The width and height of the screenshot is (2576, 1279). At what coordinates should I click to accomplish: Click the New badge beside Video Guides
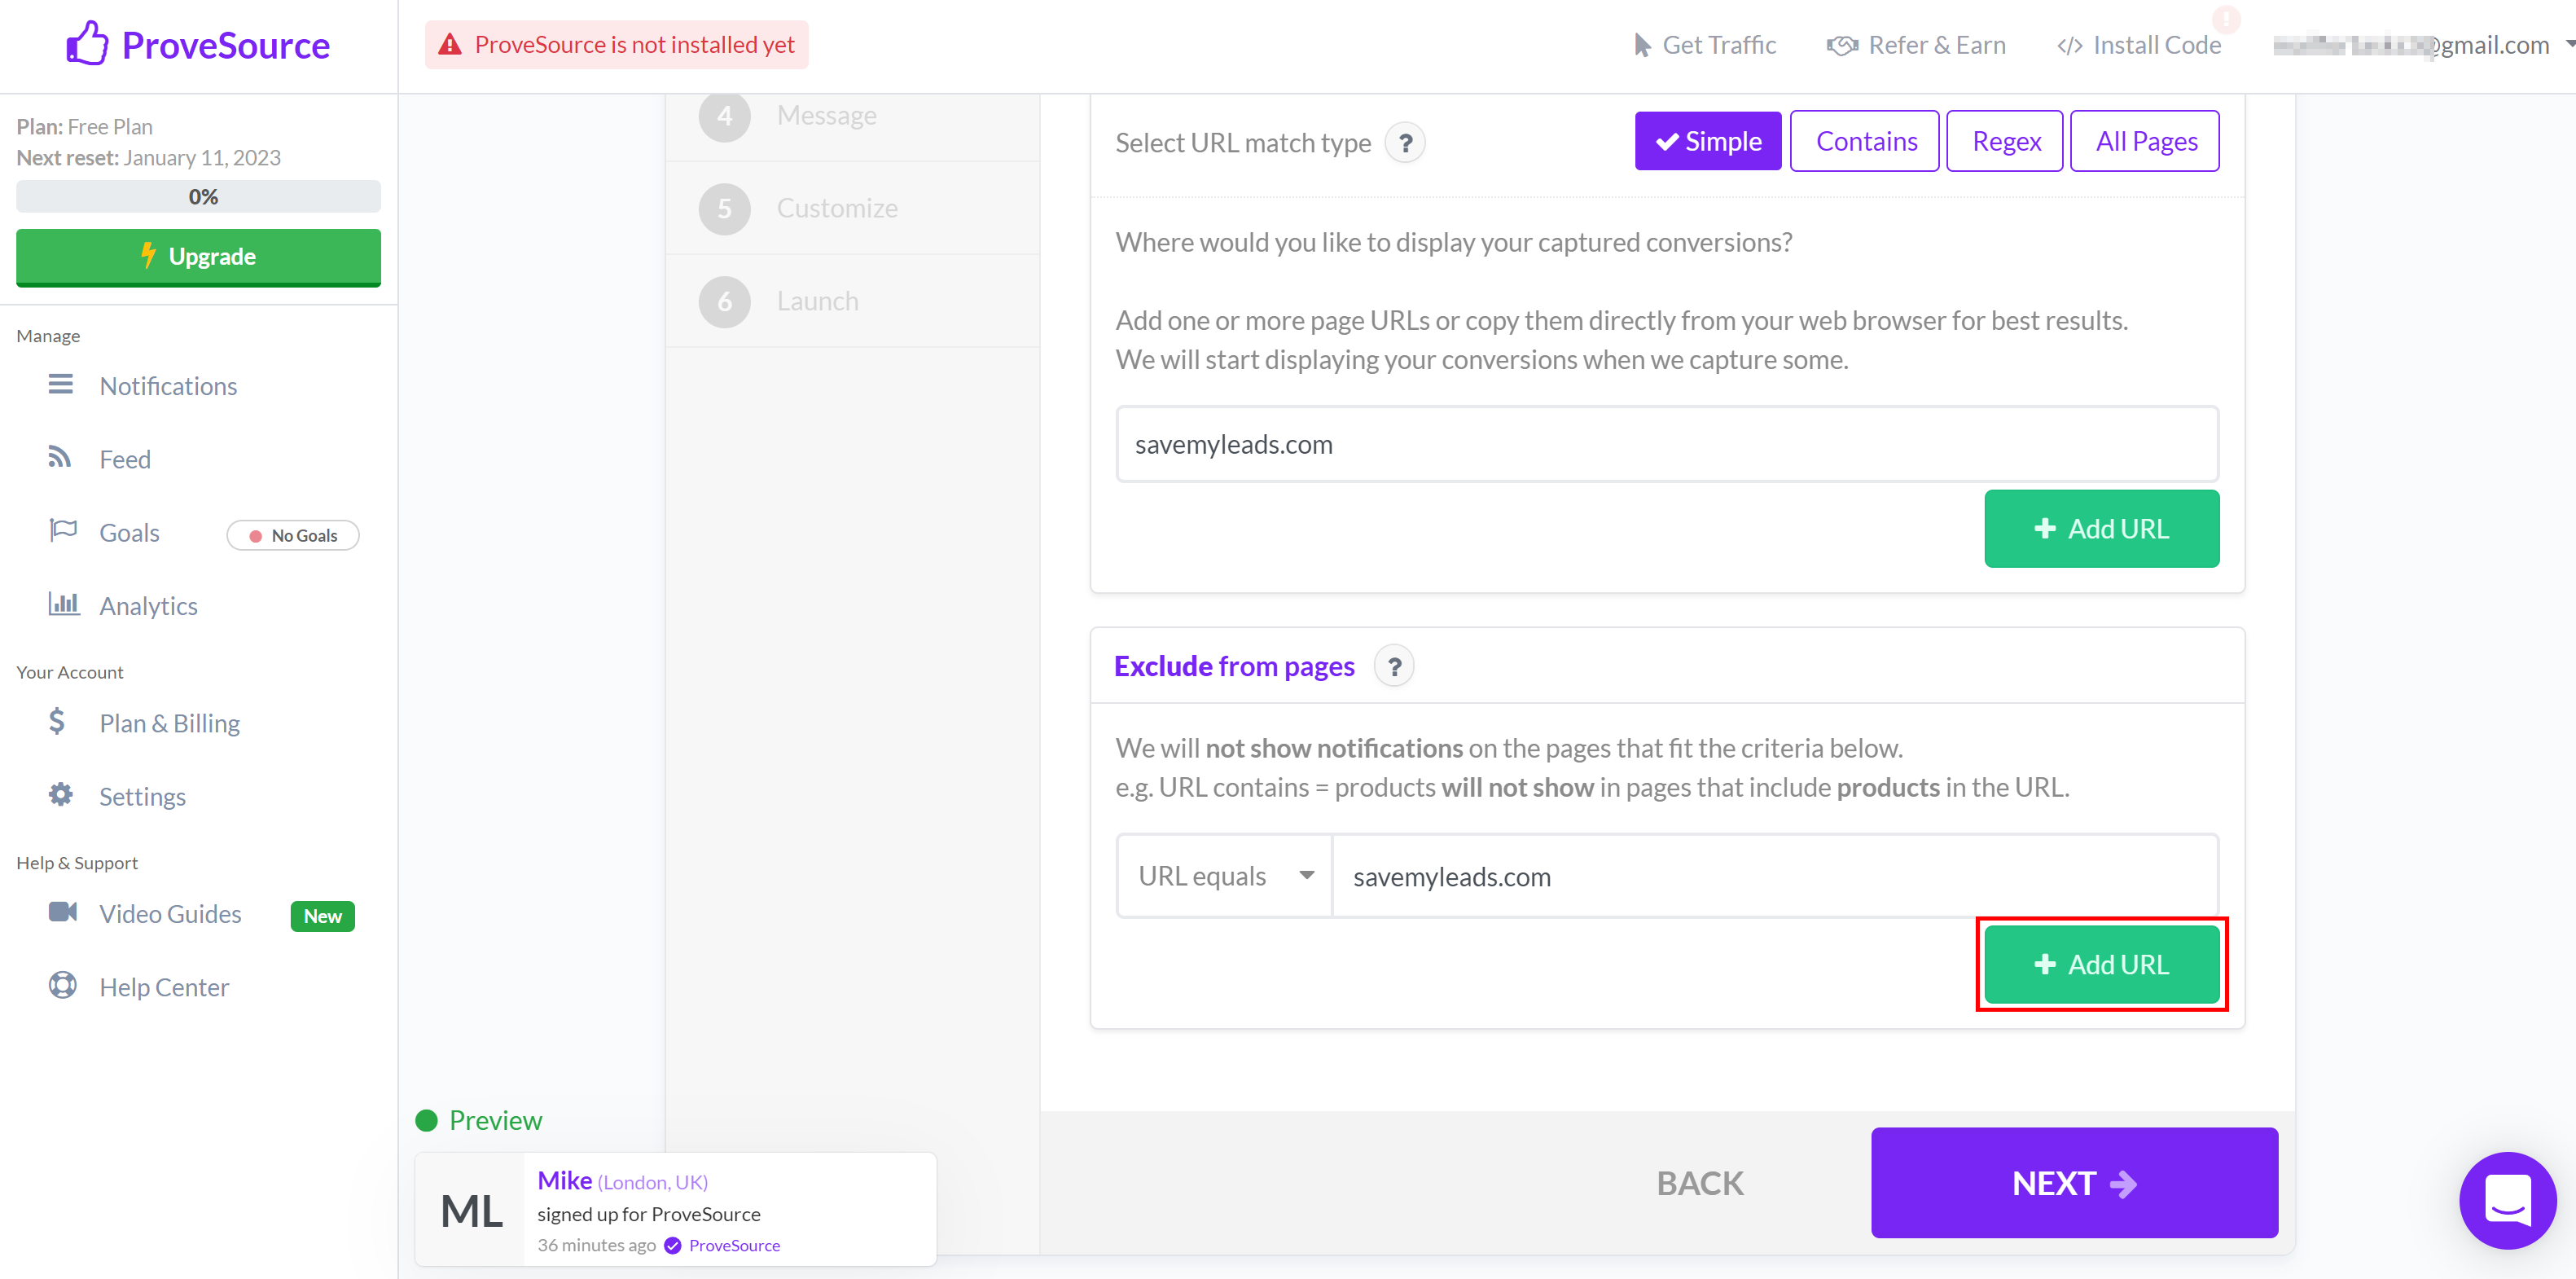322,916
